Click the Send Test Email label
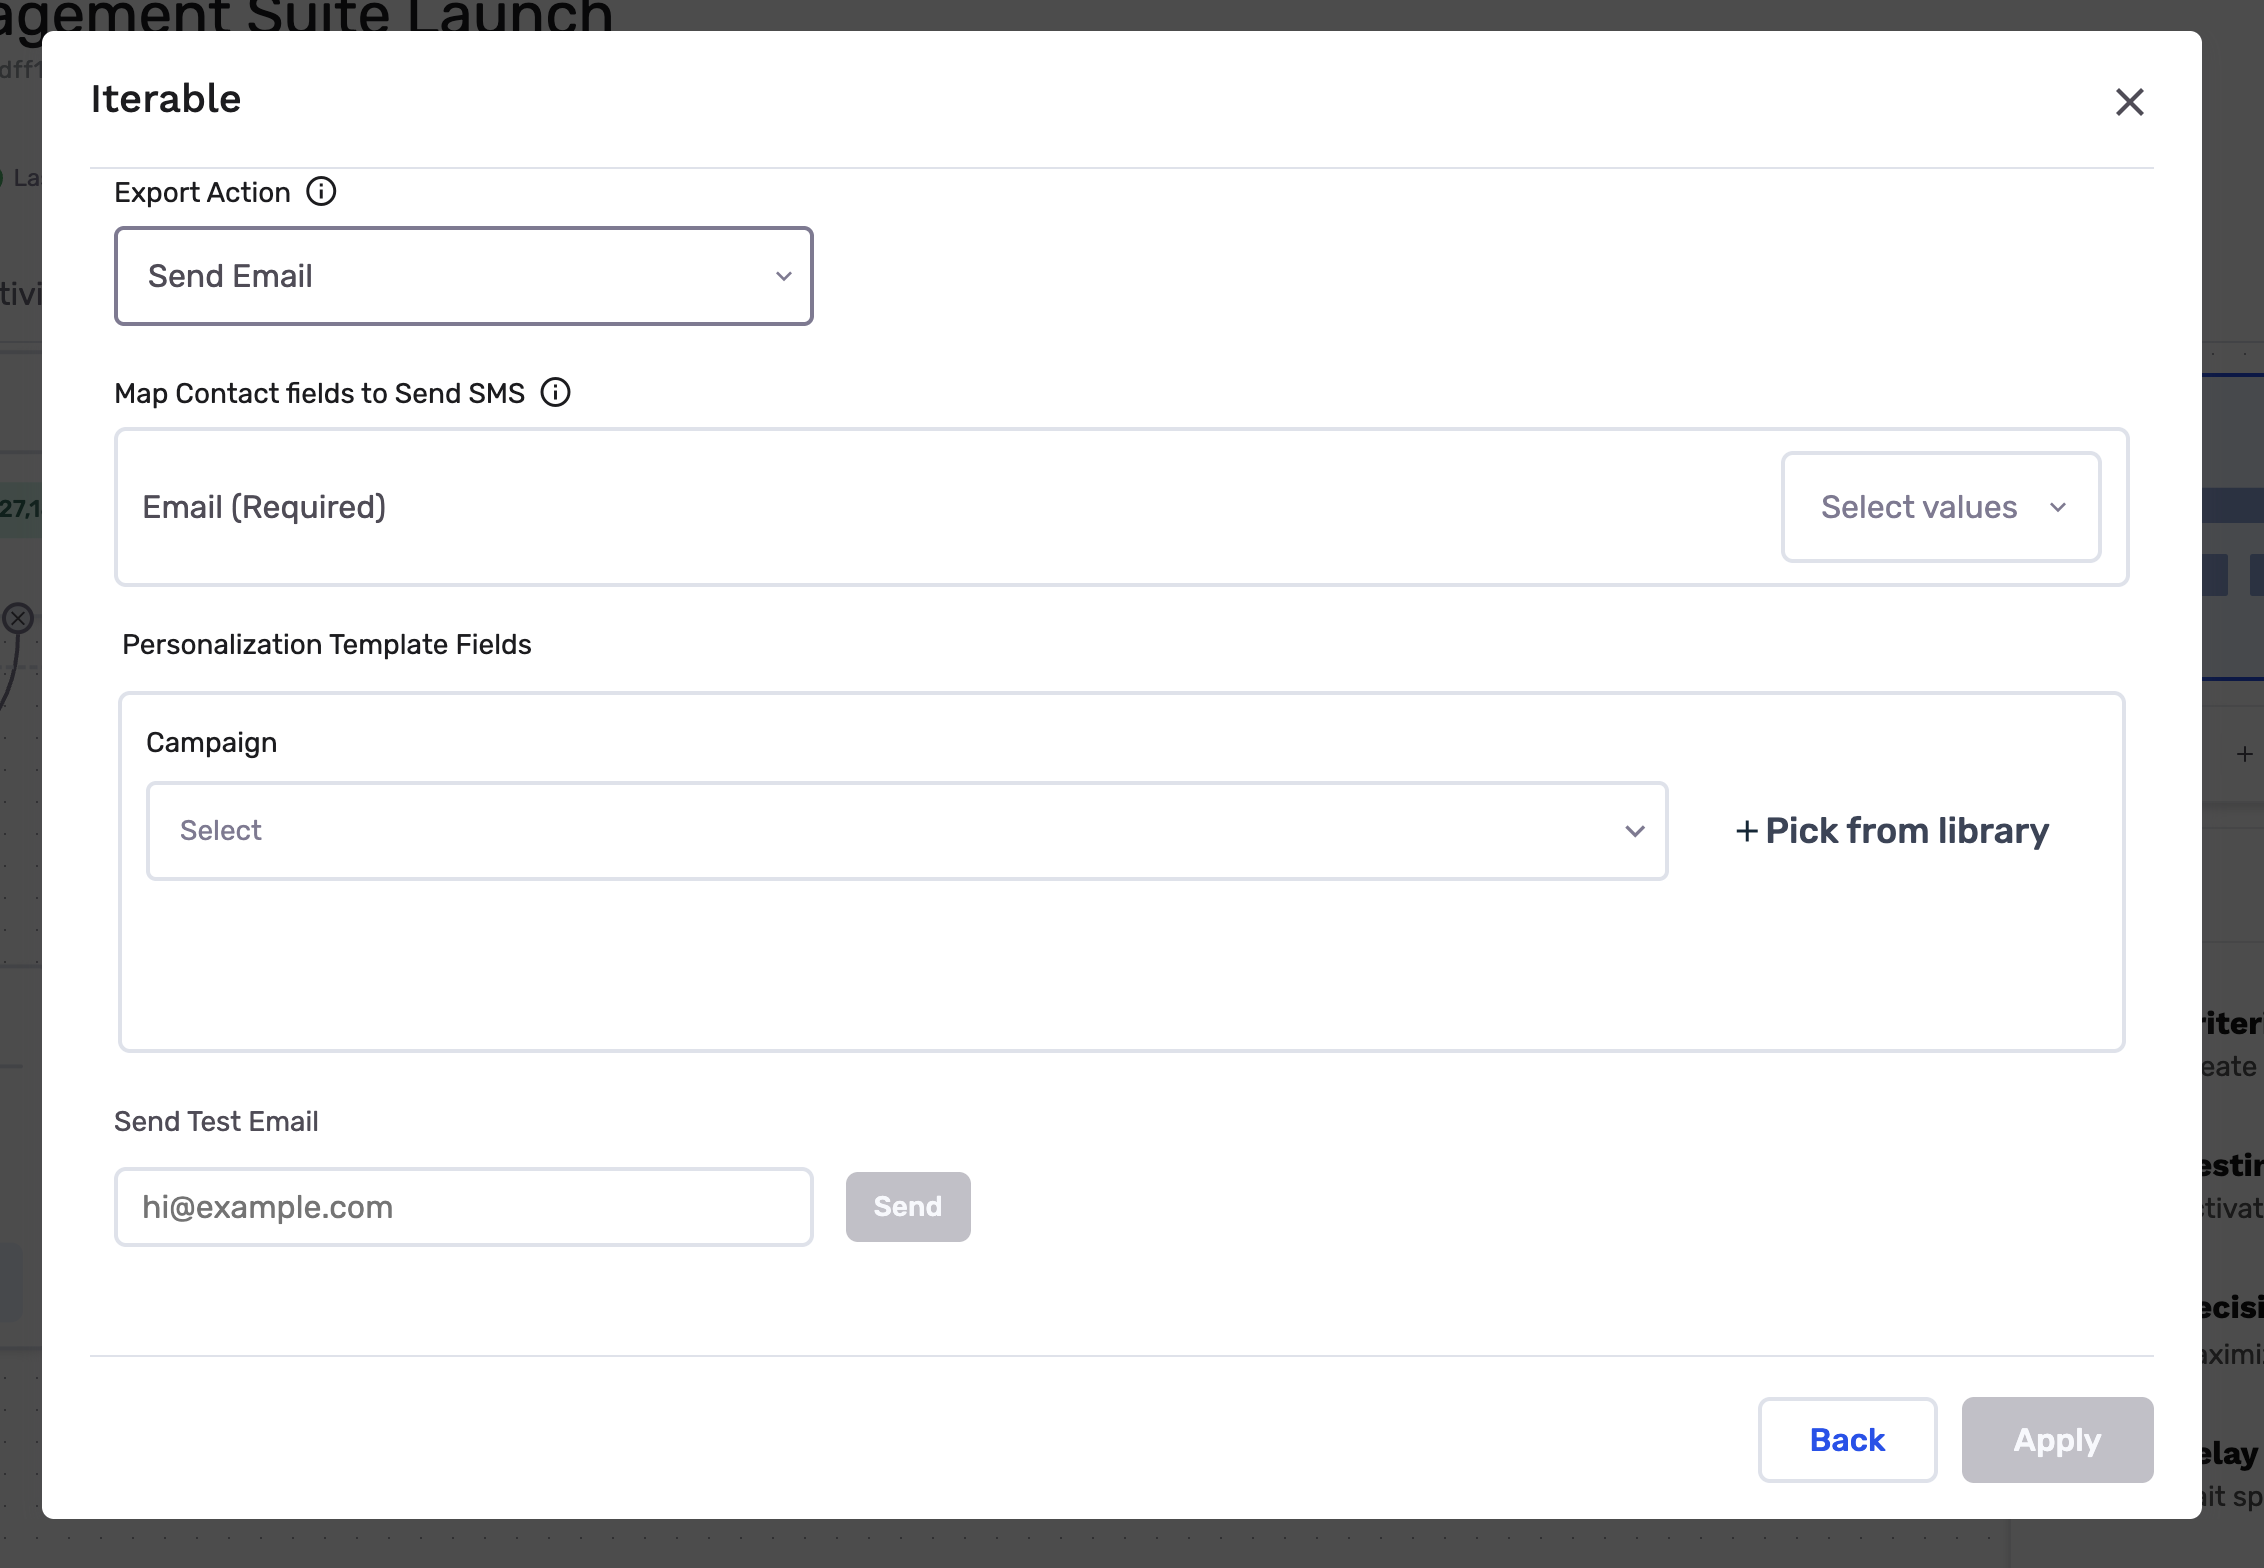Screen dimensions: 2264x1568 216,1122
